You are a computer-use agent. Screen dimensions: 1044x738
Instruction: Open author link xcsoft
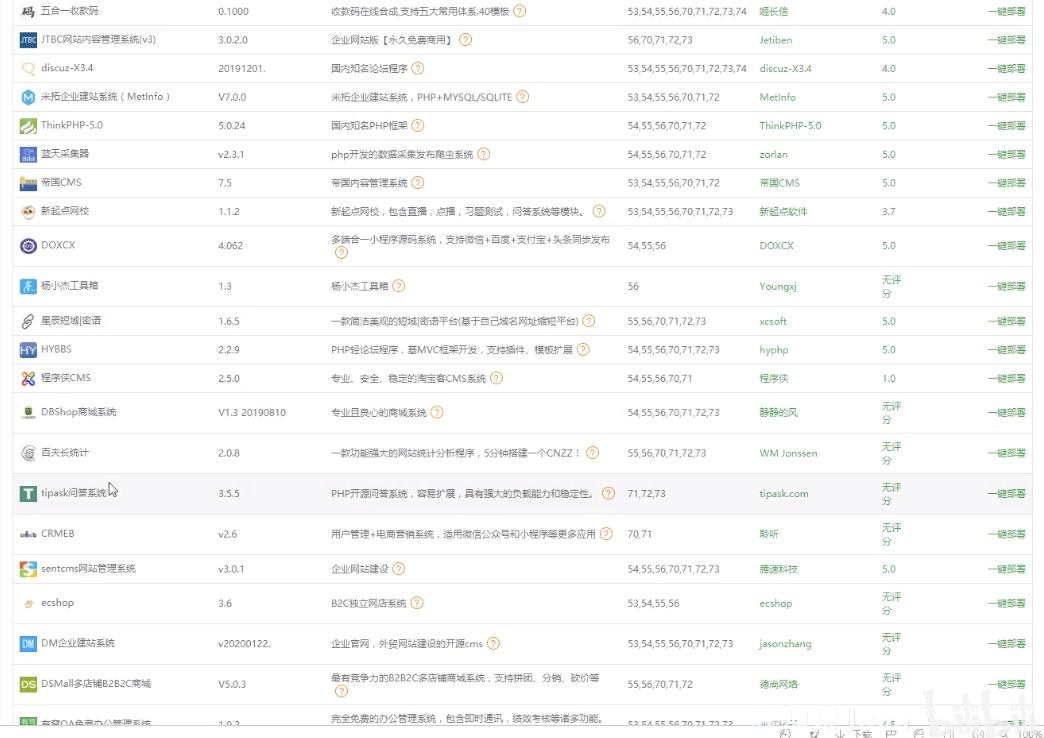click(x=773, y=321)
